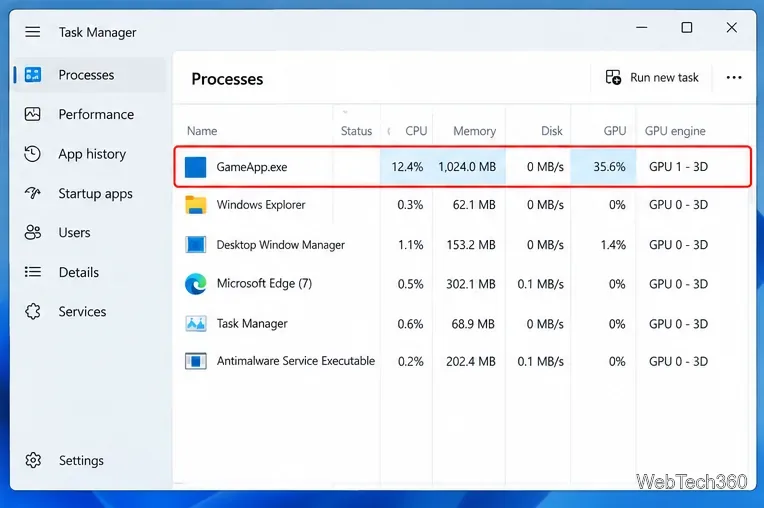This screenshot has width=764, height=508.
Task: Click the GameApp.exe blue square icon
Action: 195,167
